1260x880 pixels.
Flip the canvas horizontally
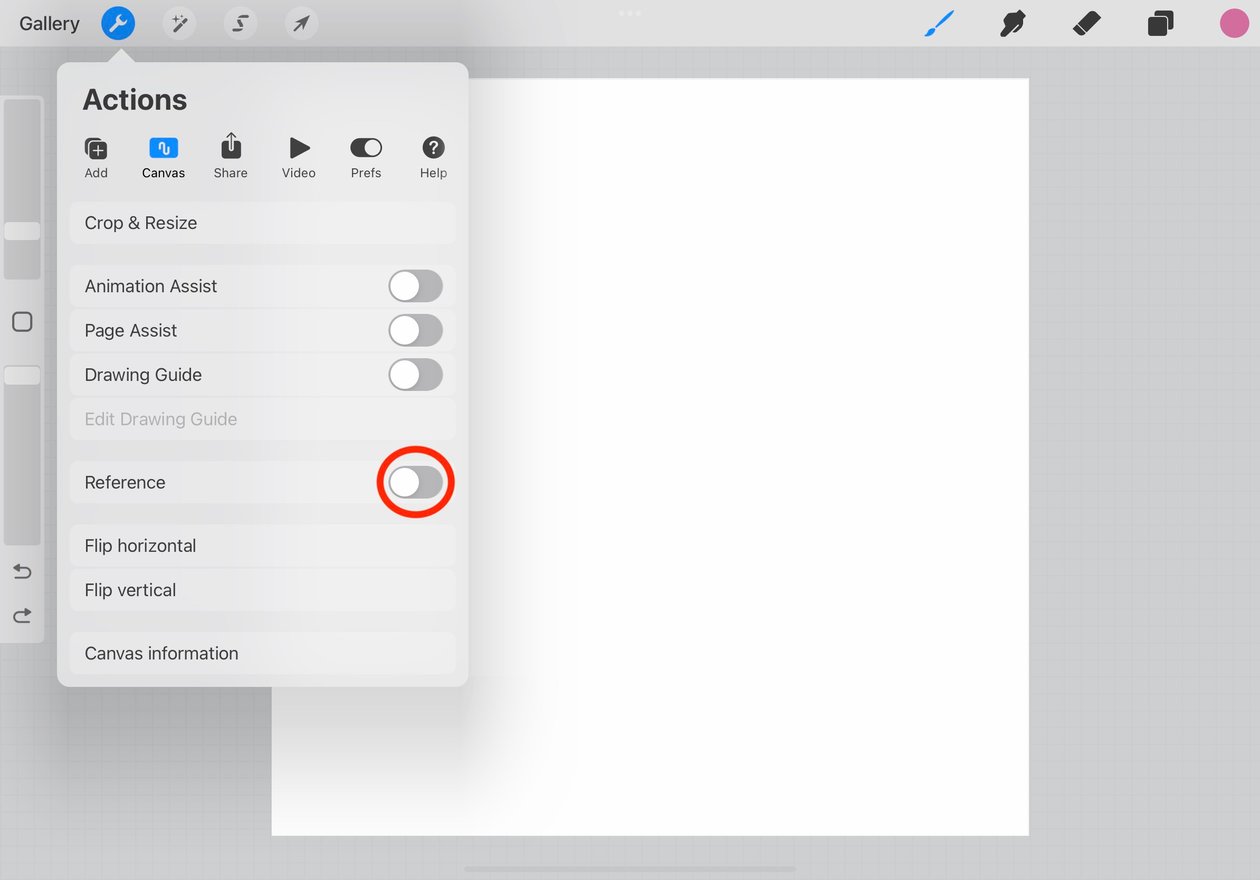coord(262,546)
